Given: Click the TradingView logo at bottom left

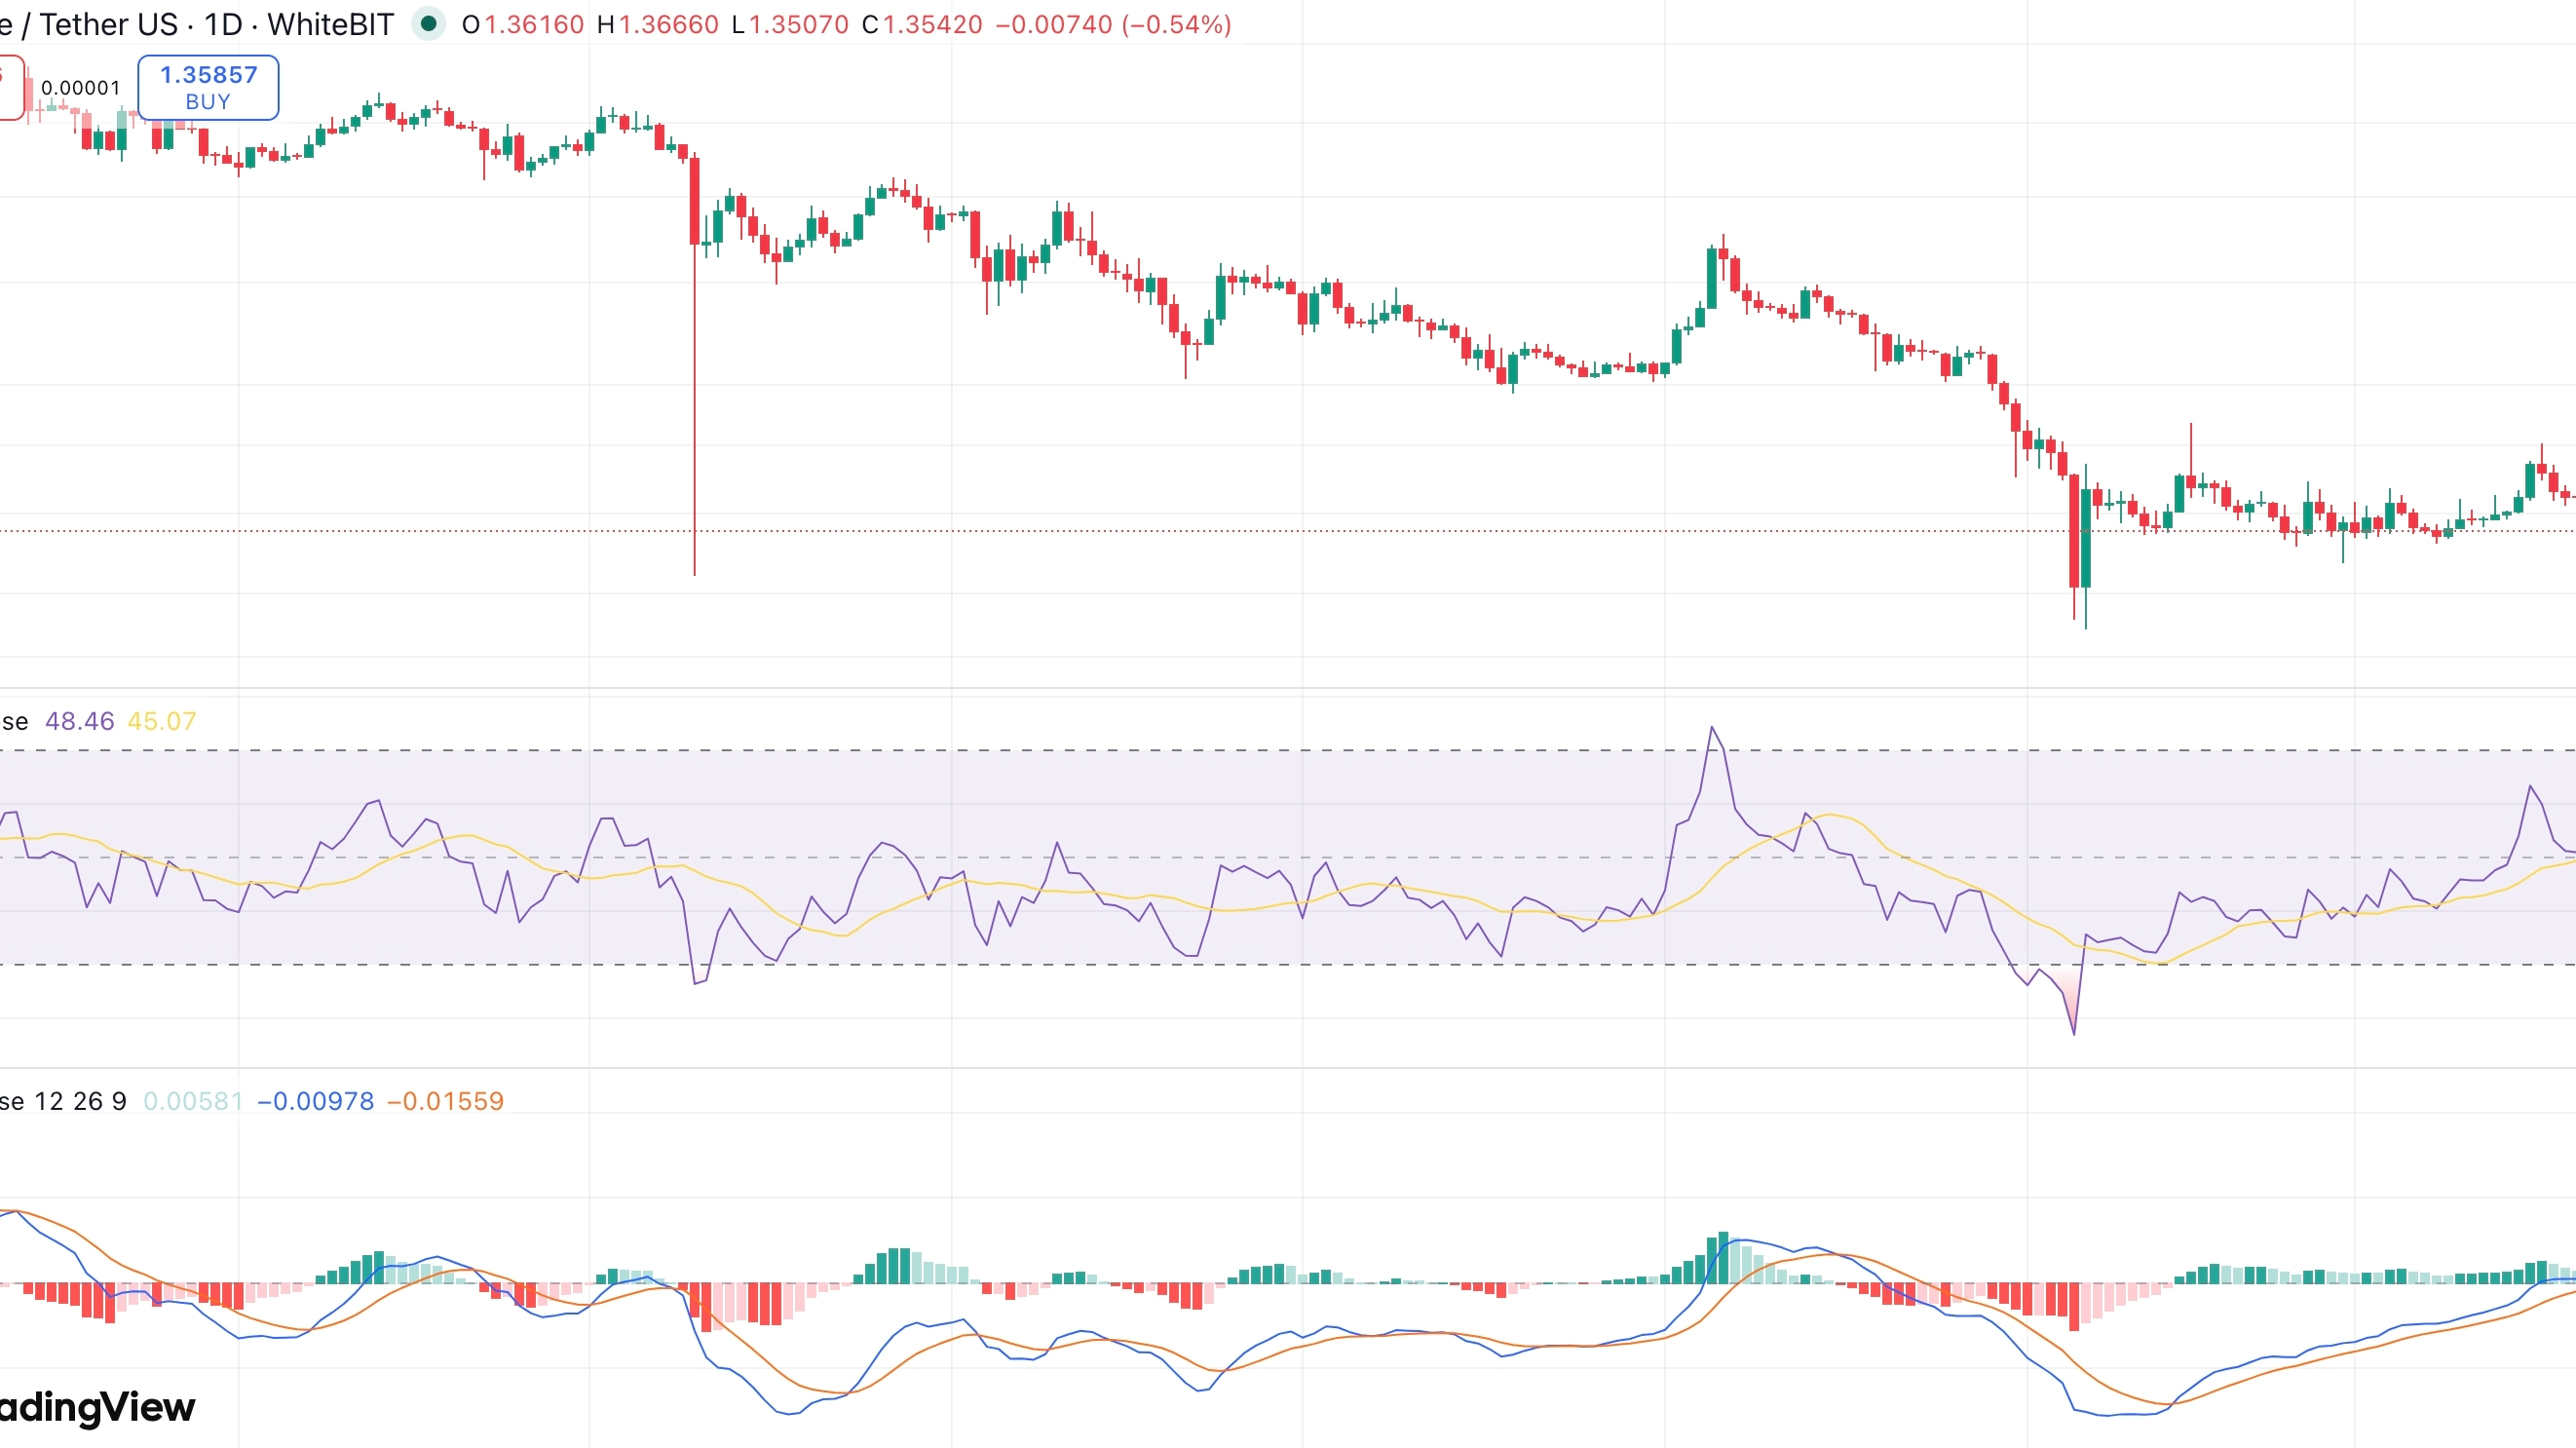Looking at the screenshot, I should click(x=96, y=1407).
